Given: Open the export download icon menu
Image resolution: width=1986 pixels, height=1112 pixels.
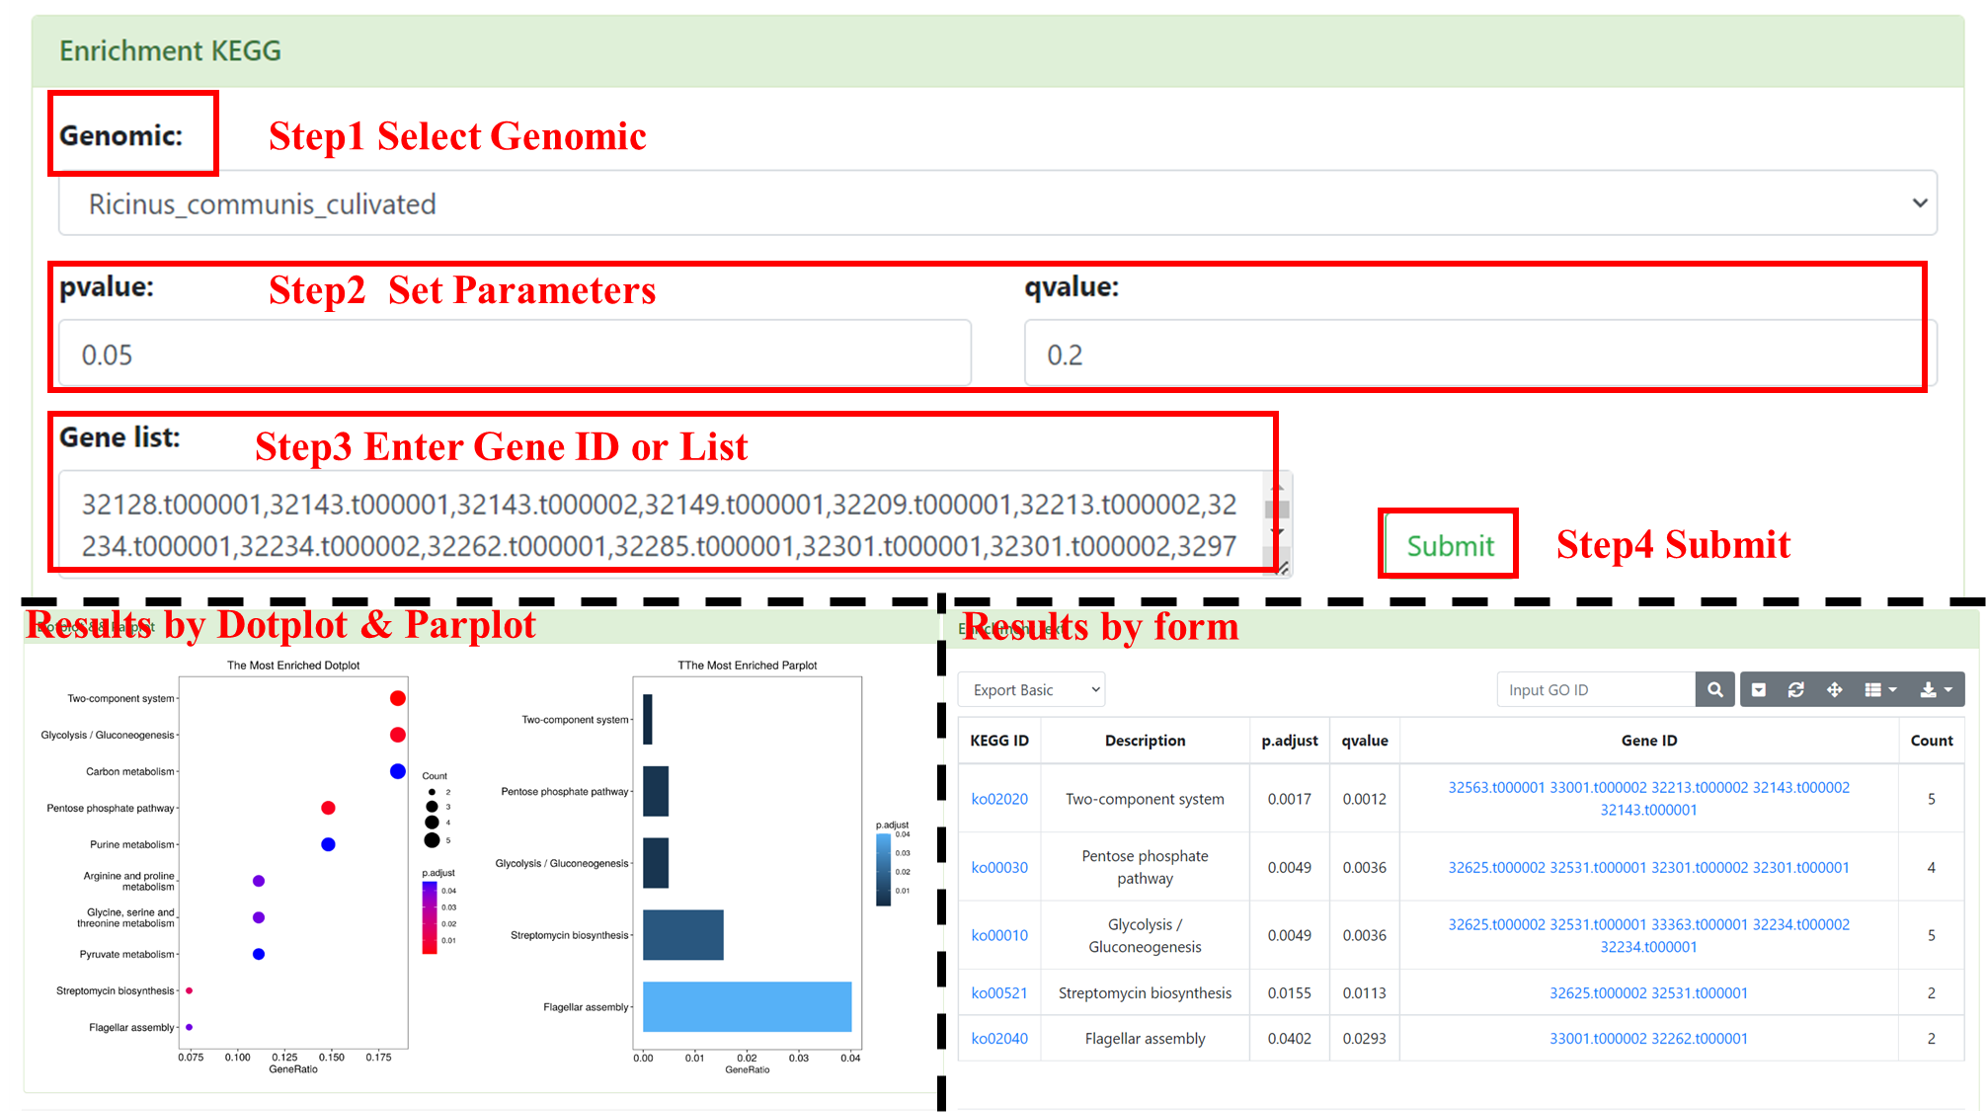Looking at the screenshot, I should (1936, 690).
